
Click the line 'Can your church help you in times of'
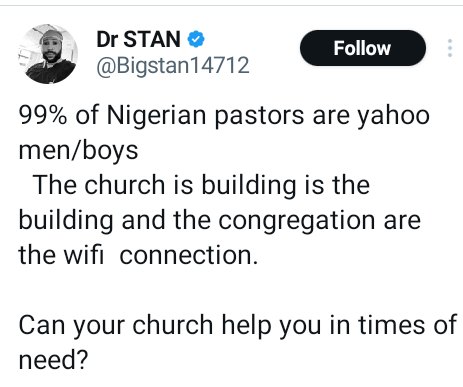237,325
